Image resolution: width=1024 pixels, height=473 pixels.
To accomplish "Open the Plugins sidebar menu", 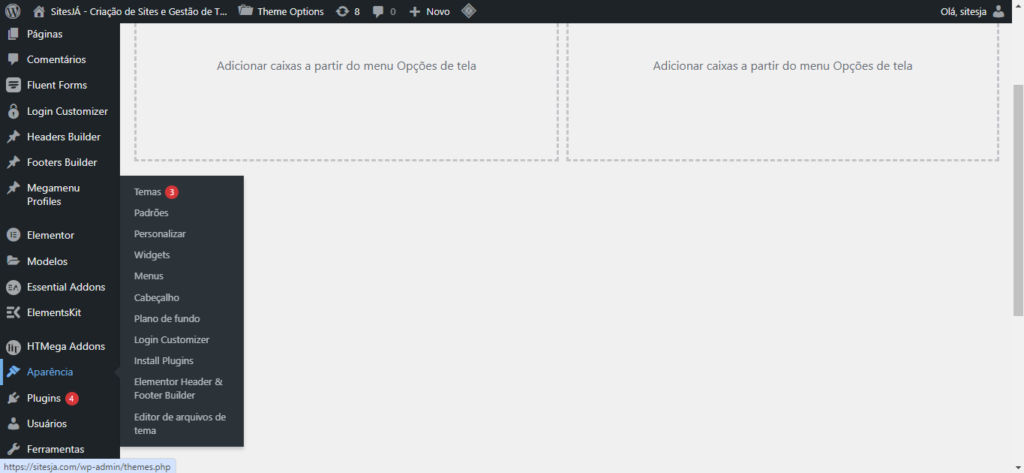I will click(44, 398).
